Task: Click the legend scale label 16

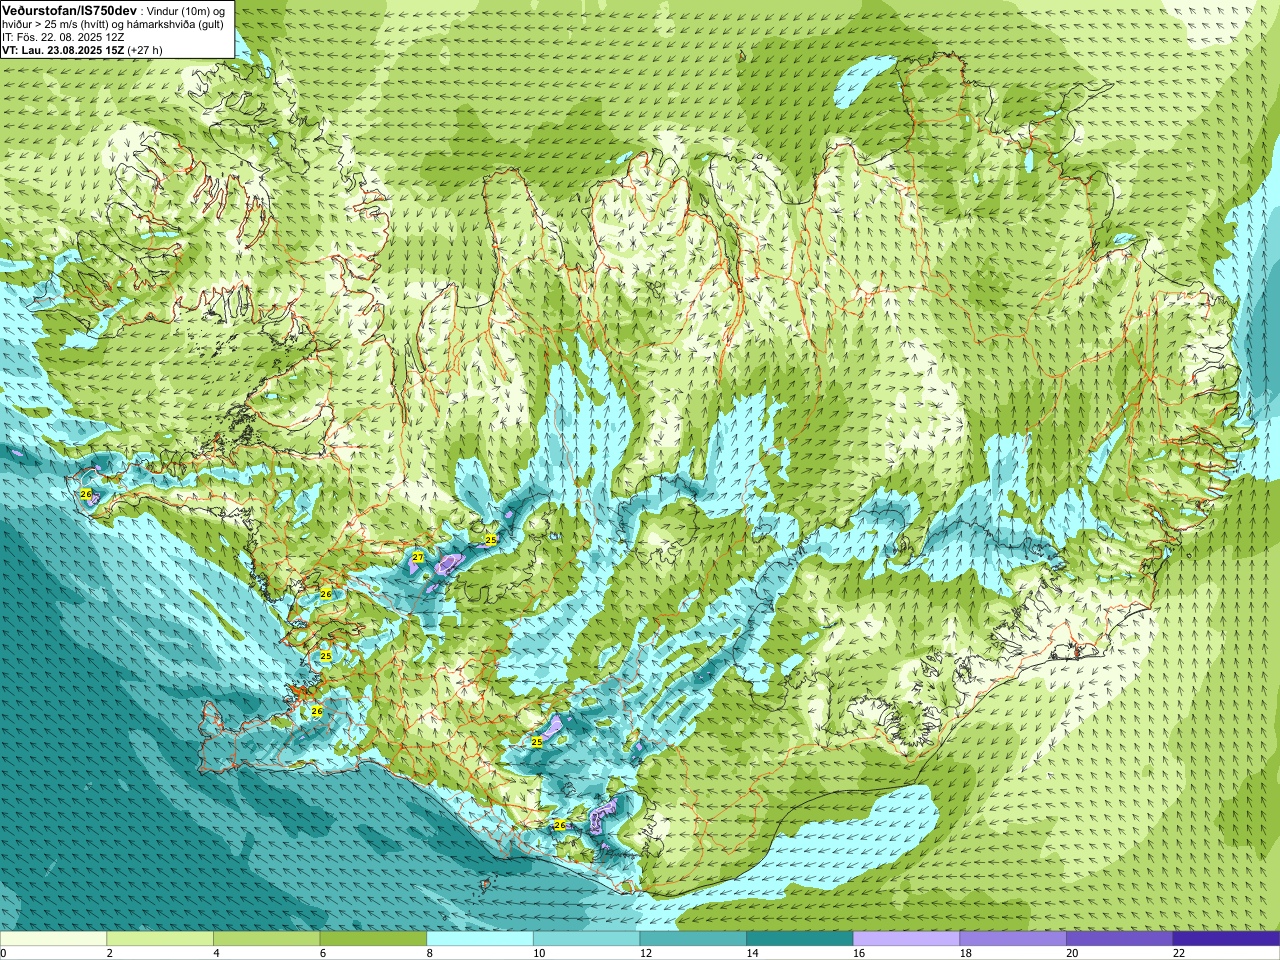Action: pos(859,954)
